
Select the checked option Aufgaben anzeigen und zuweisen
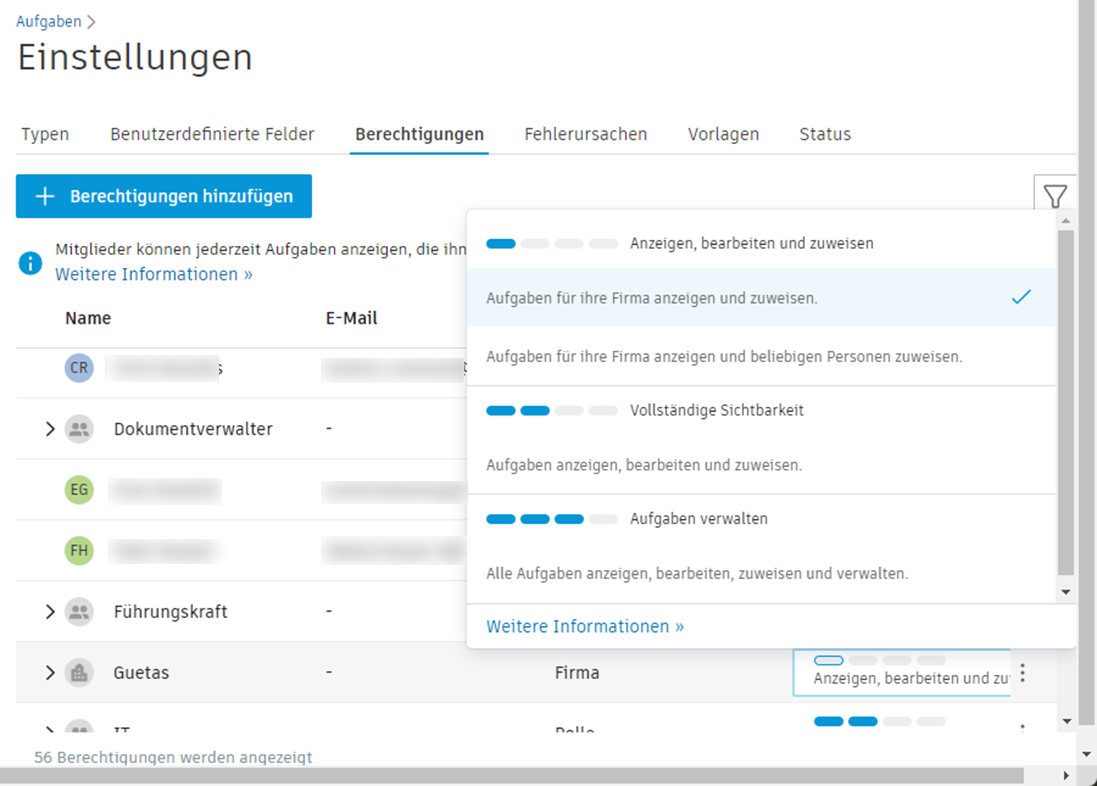700,297
